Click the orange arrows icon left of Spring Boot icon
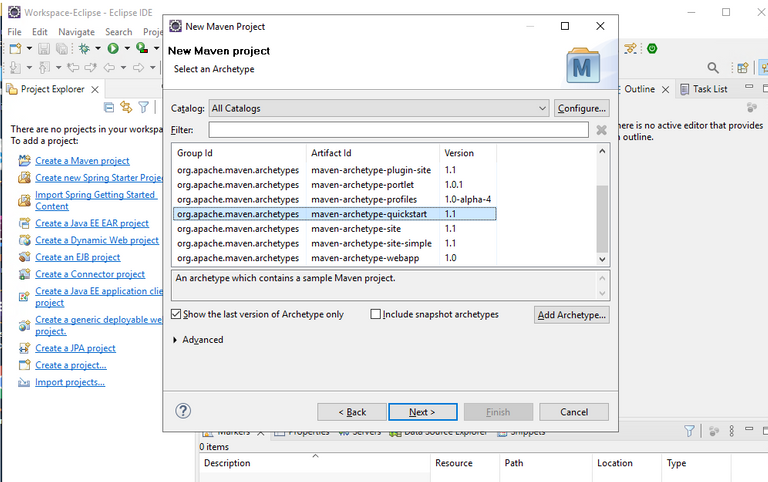The width and height of the screenshot is (768, 482). [631, 48]
